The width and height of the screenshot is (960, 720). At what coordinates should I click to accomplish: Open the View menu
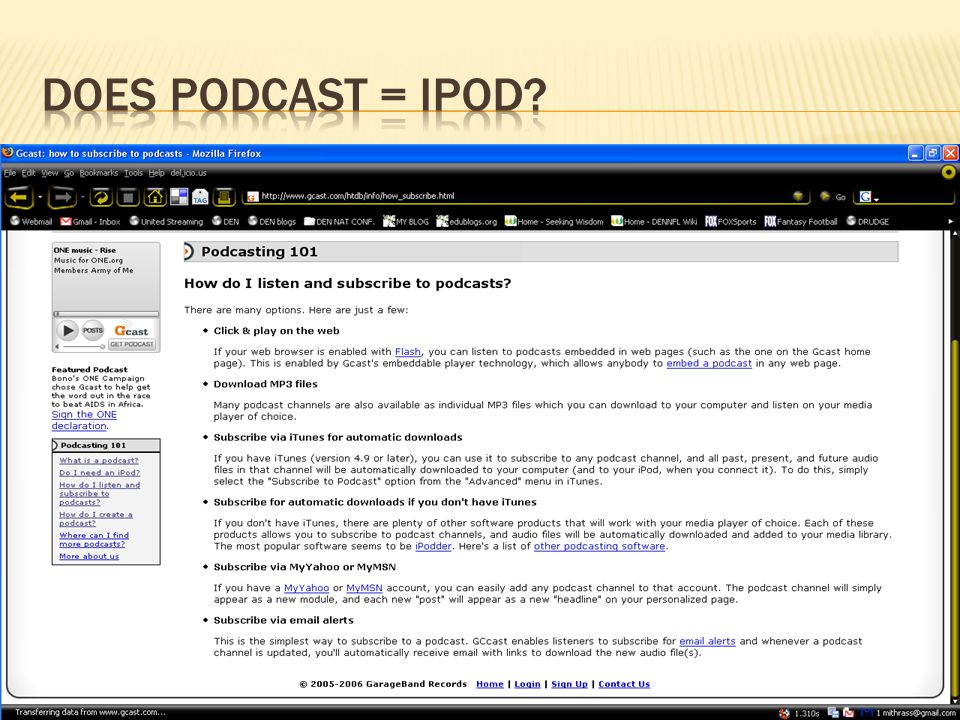[x=50, y=173]
